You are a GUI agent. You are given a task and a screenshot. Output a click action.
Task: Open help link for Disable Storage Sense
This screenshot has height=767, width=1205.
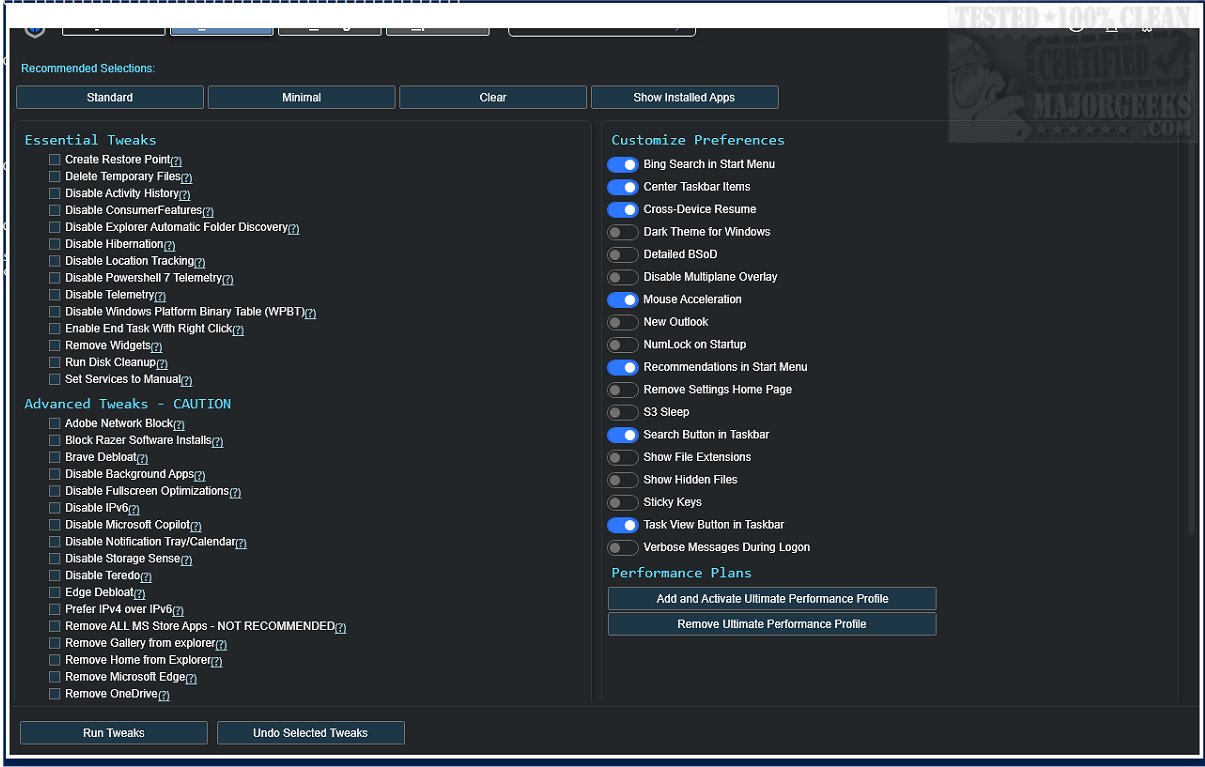[x=186, y=560]
